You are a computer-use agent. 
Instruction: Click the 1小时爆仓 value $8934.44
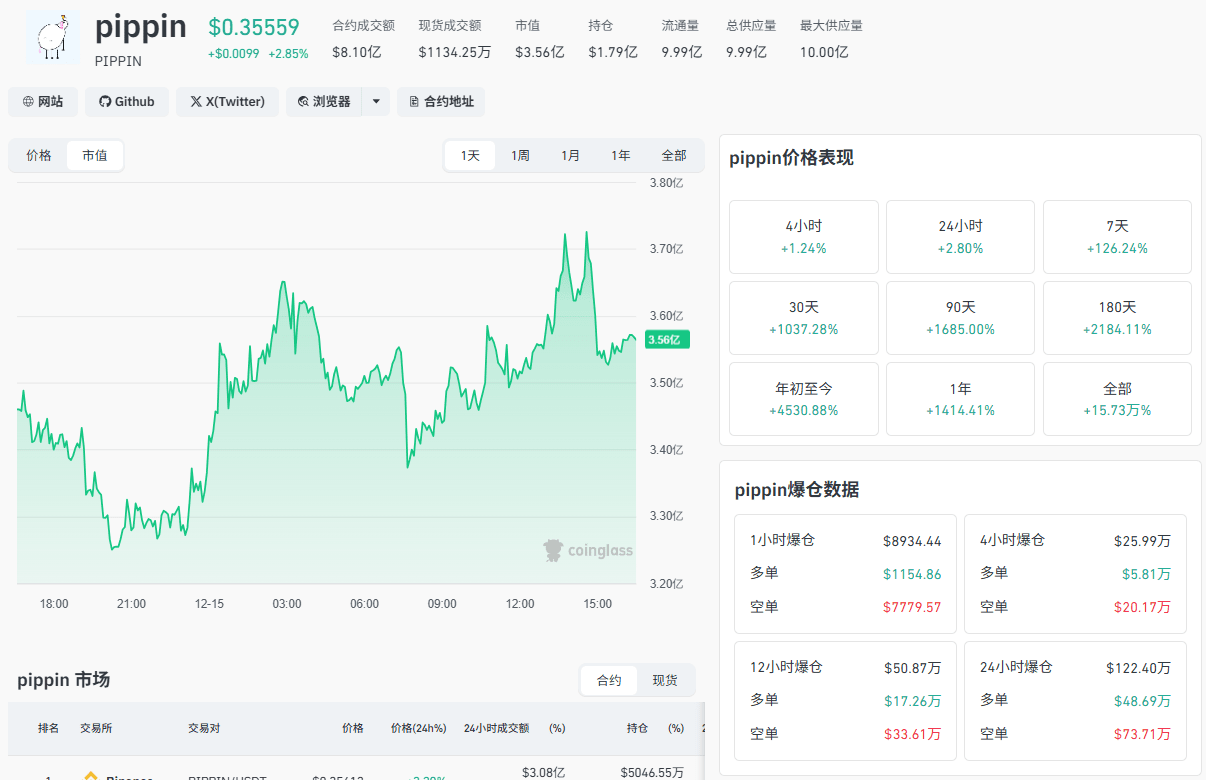(x=912, y=541)
